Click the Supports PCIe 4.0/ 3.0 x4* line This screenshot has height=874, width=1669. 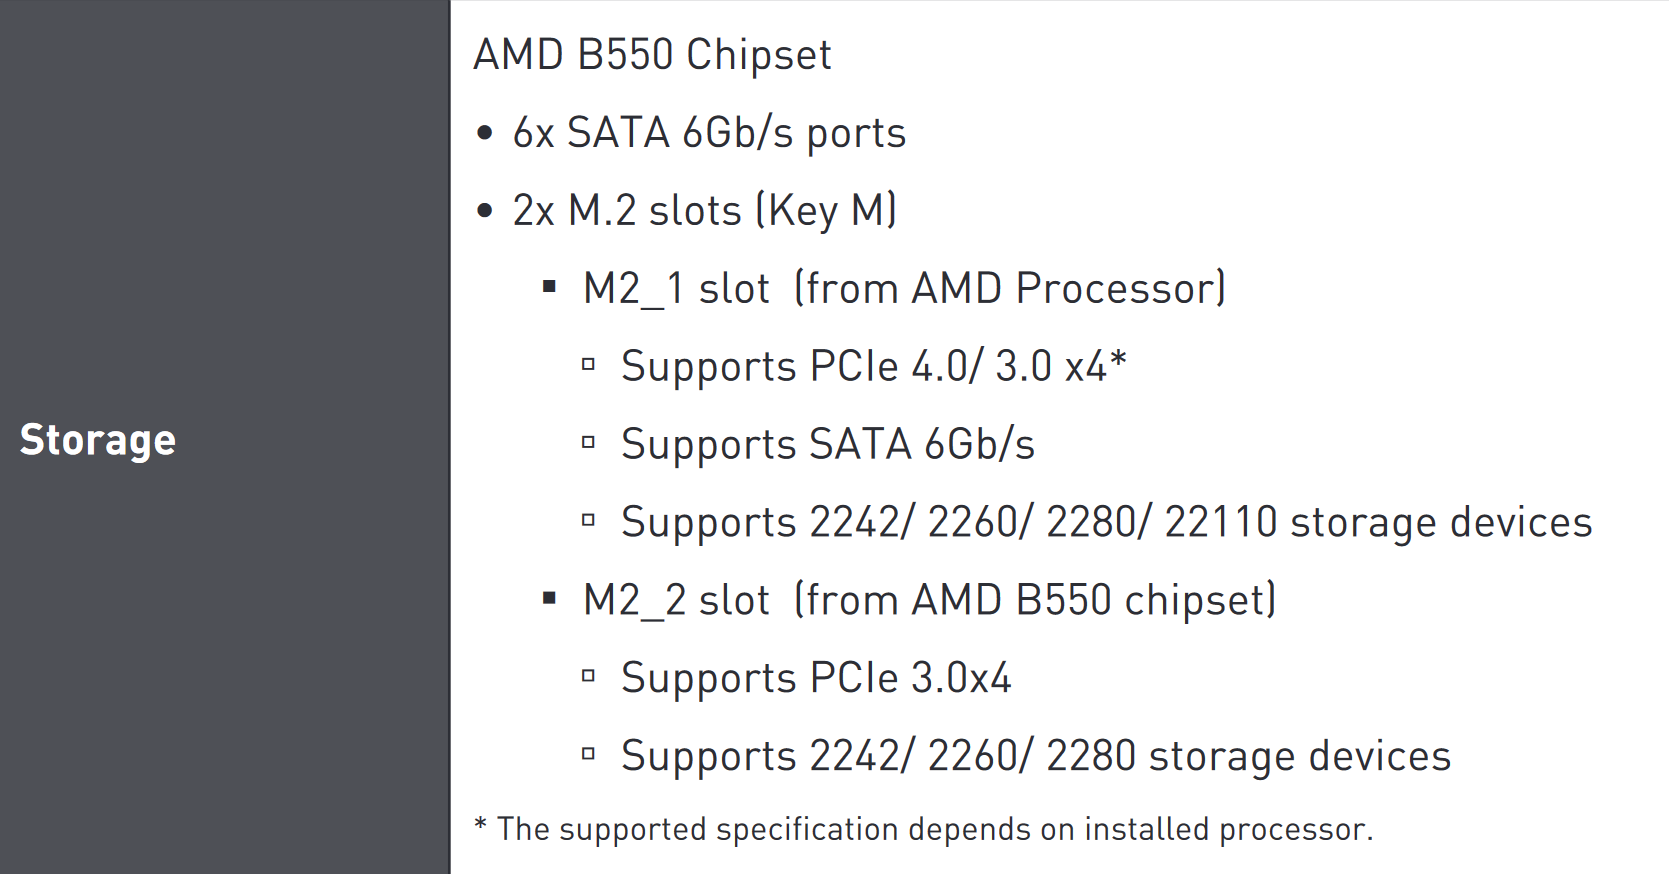(873, 367)
